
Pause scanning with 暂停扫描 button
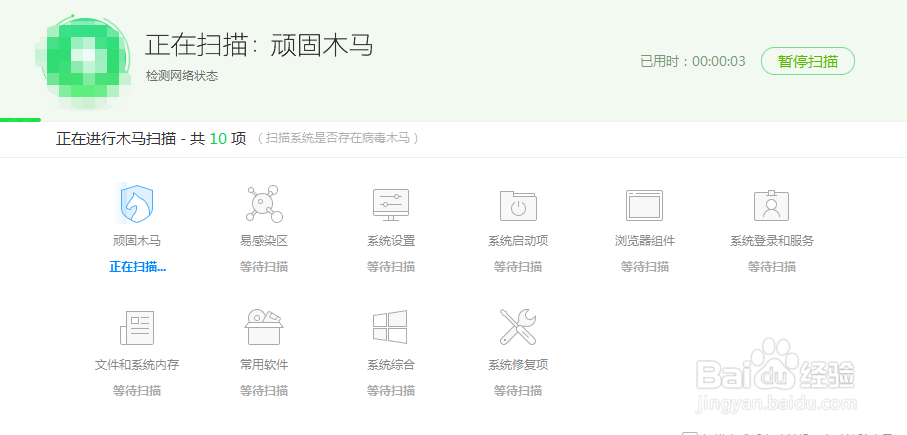pyautogui.click(x=808, y=61)
